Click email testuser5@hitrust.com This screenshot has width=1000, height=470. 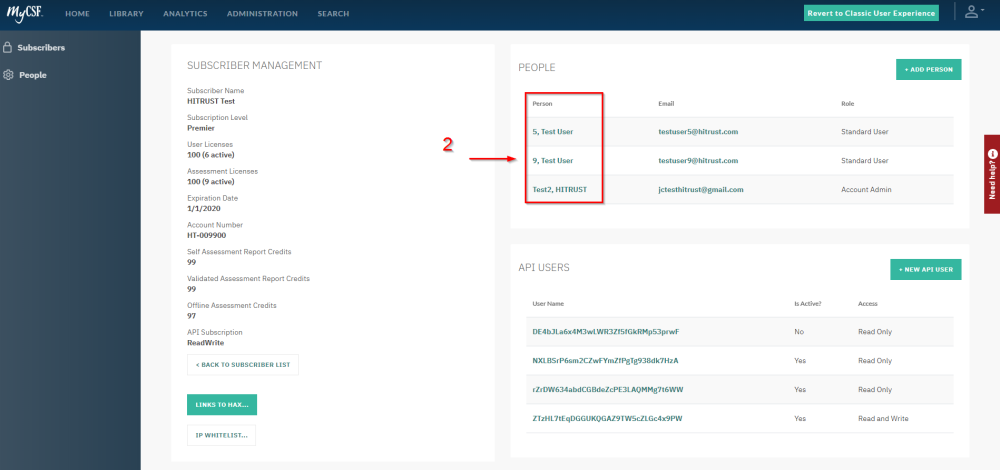click(698, 132)
